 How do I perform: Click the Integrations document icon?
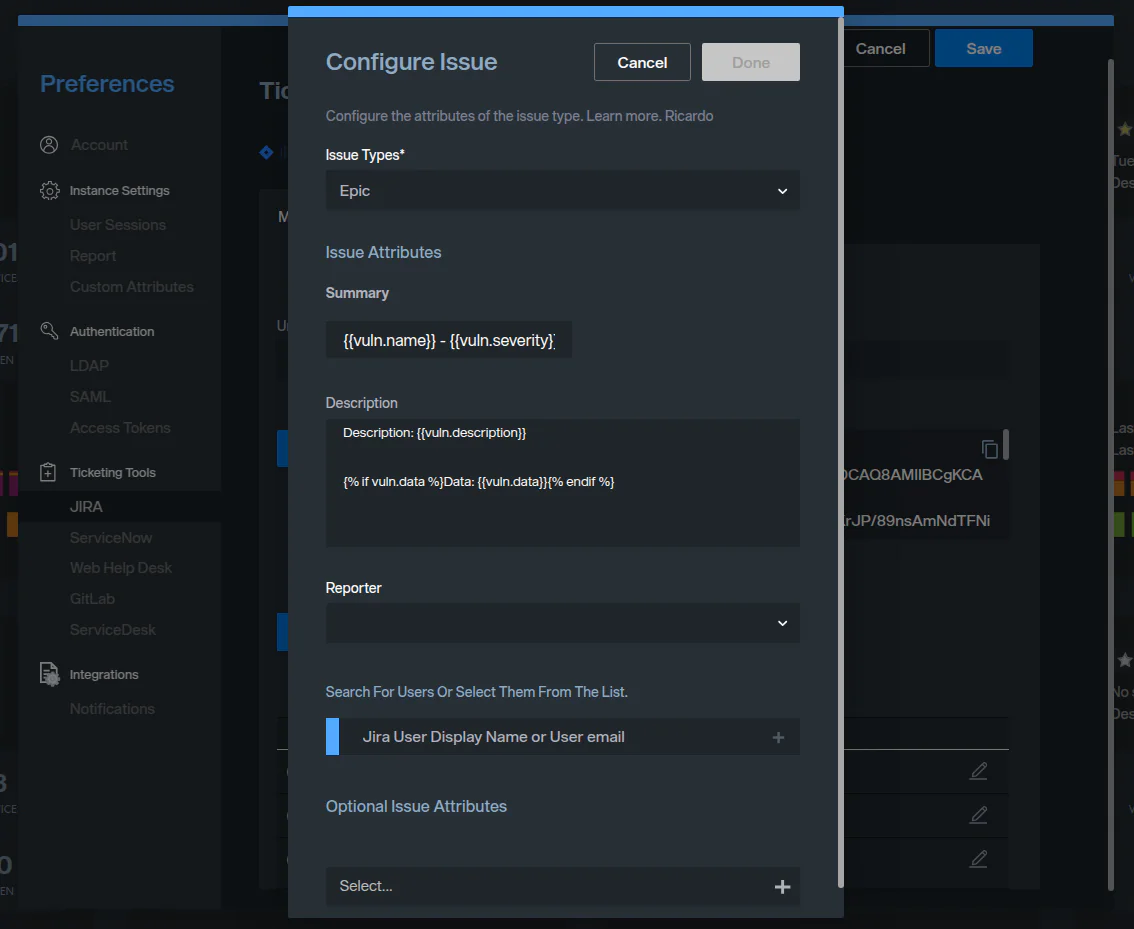click(x=49, y=675)
